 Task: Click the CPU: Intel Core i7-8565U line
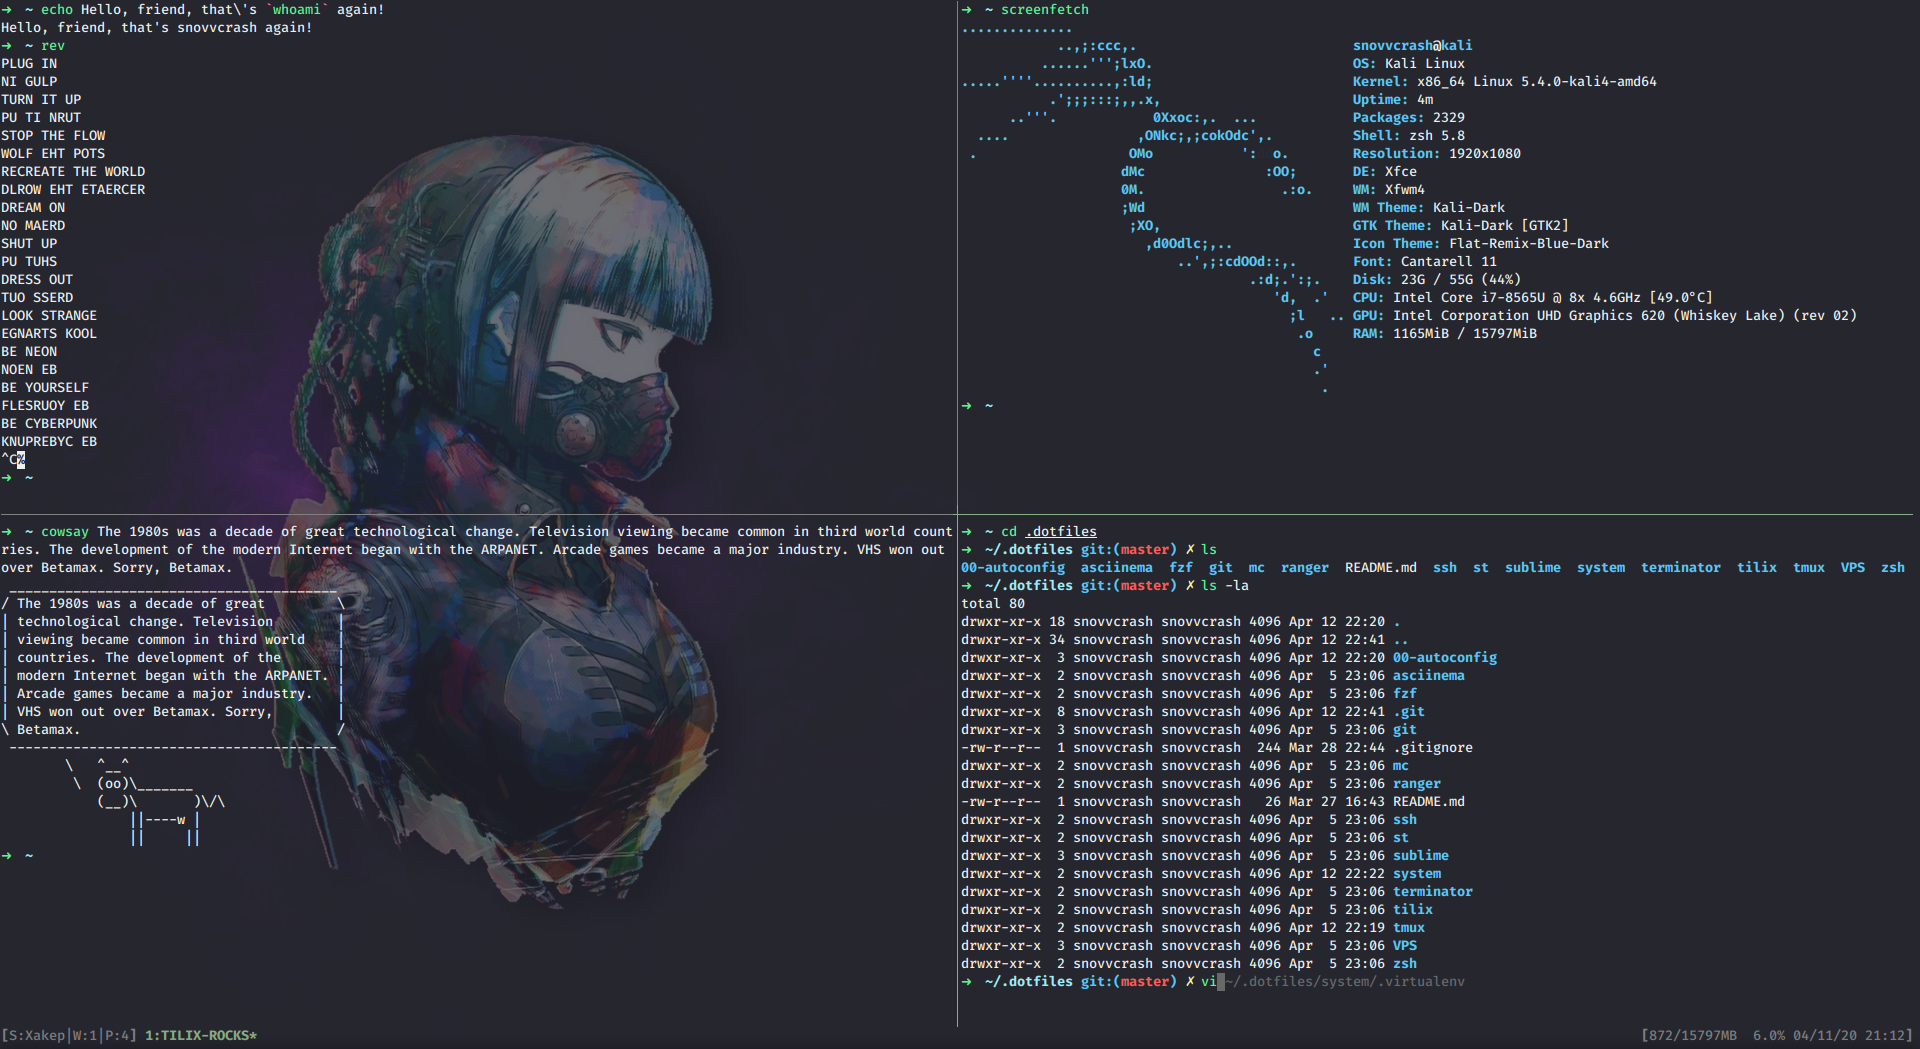(x=1532, y=297)
